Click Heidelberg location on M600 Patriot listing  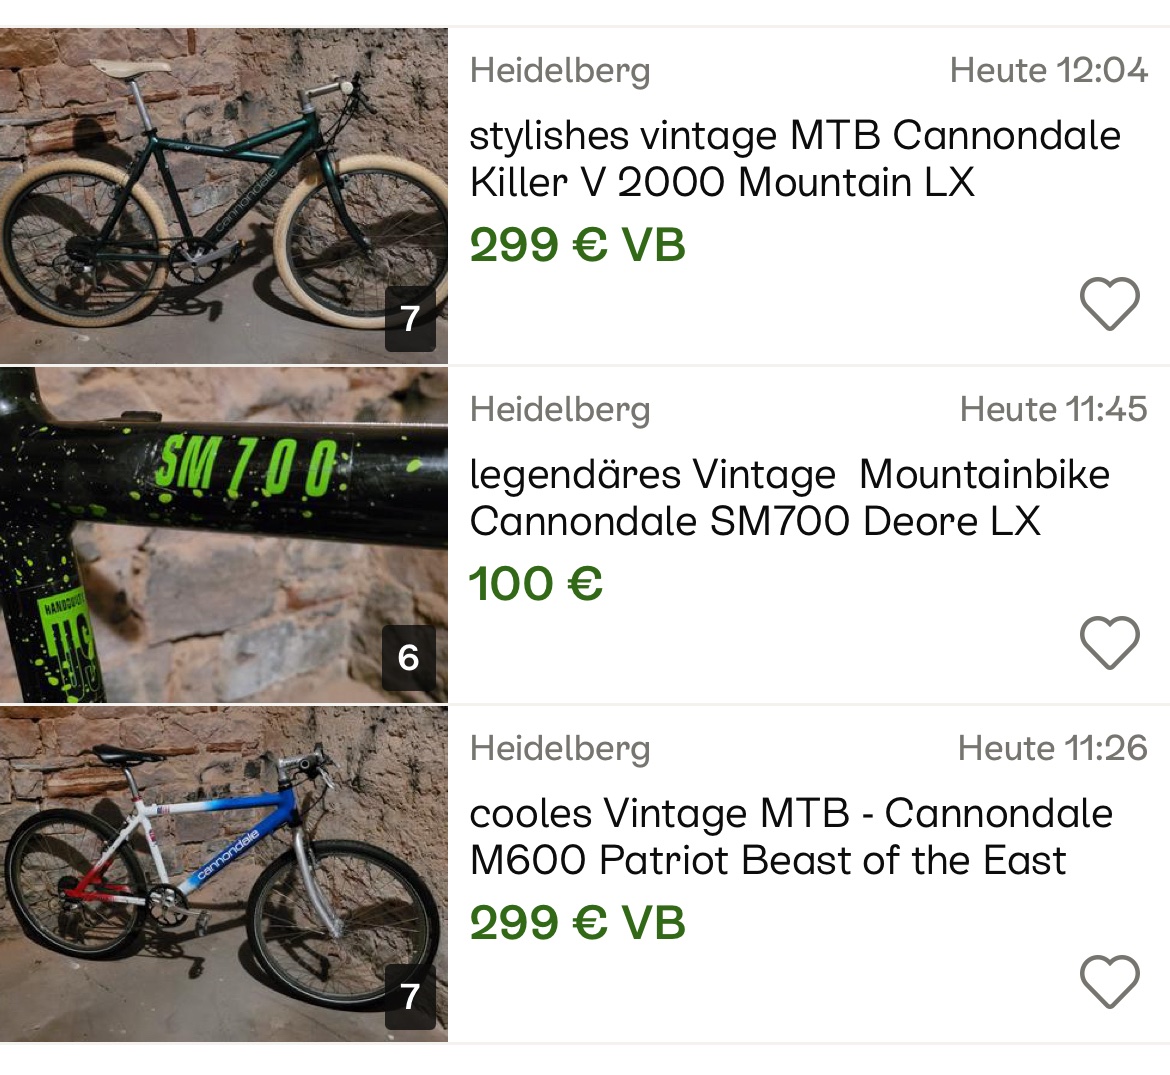pyautogui.click(x=560, y=749)
